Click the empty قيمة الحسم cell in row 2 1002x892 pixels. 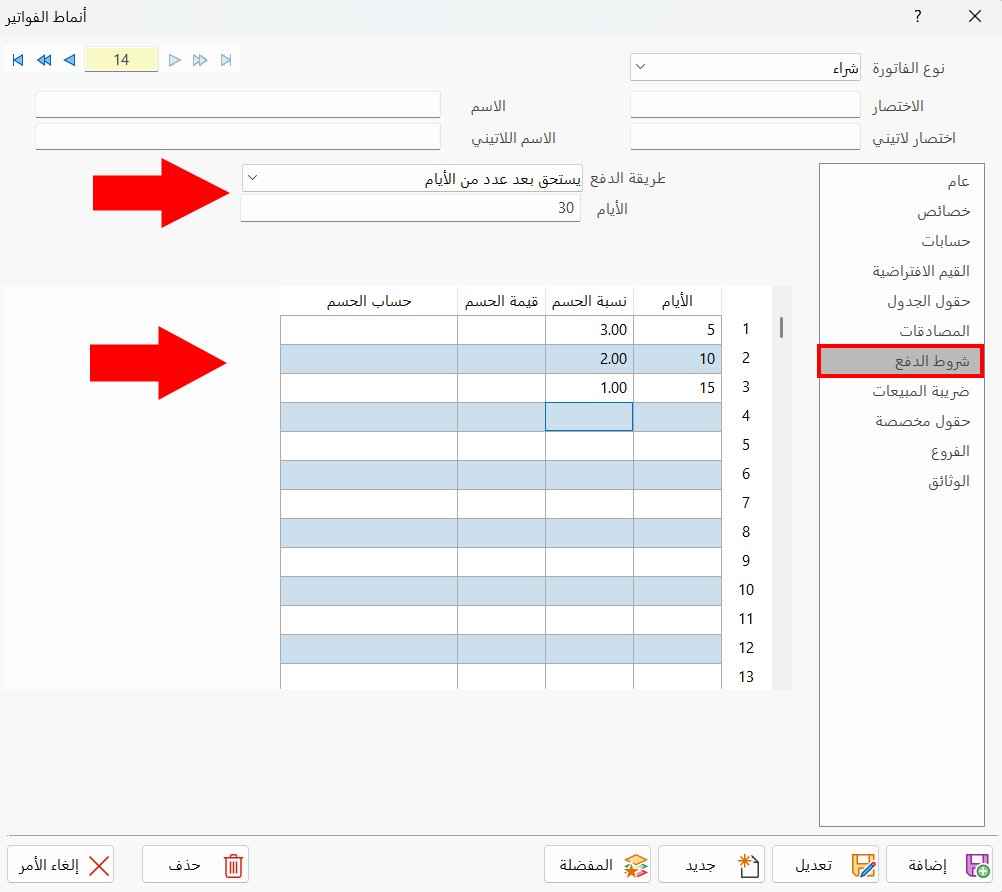pos(502,359)
